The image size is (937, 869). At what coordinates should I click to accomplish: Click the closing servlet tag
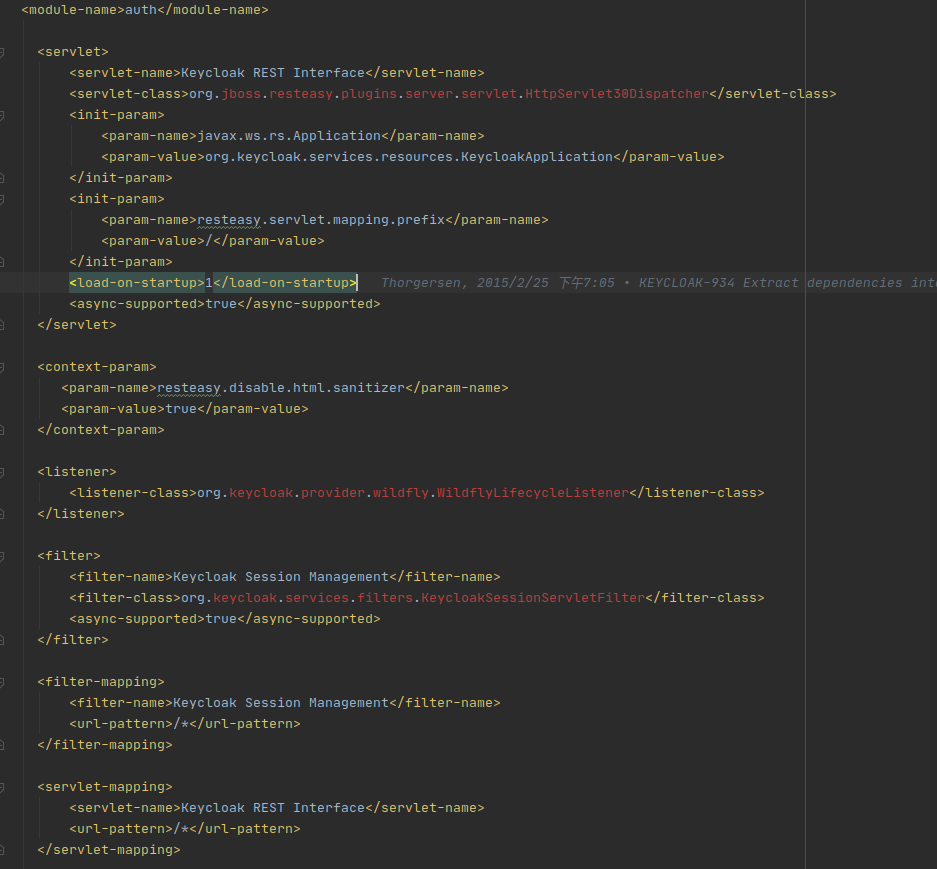(77, 325)
